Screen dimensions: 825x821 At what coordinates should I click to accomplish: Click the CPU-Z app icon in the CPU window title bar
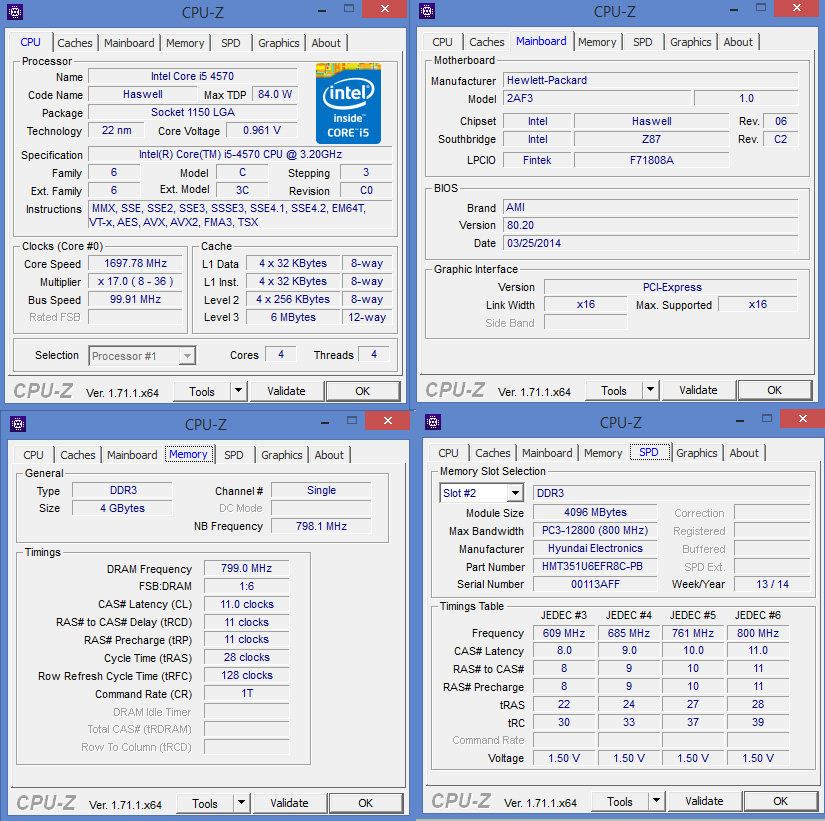[x=15, y=12]
